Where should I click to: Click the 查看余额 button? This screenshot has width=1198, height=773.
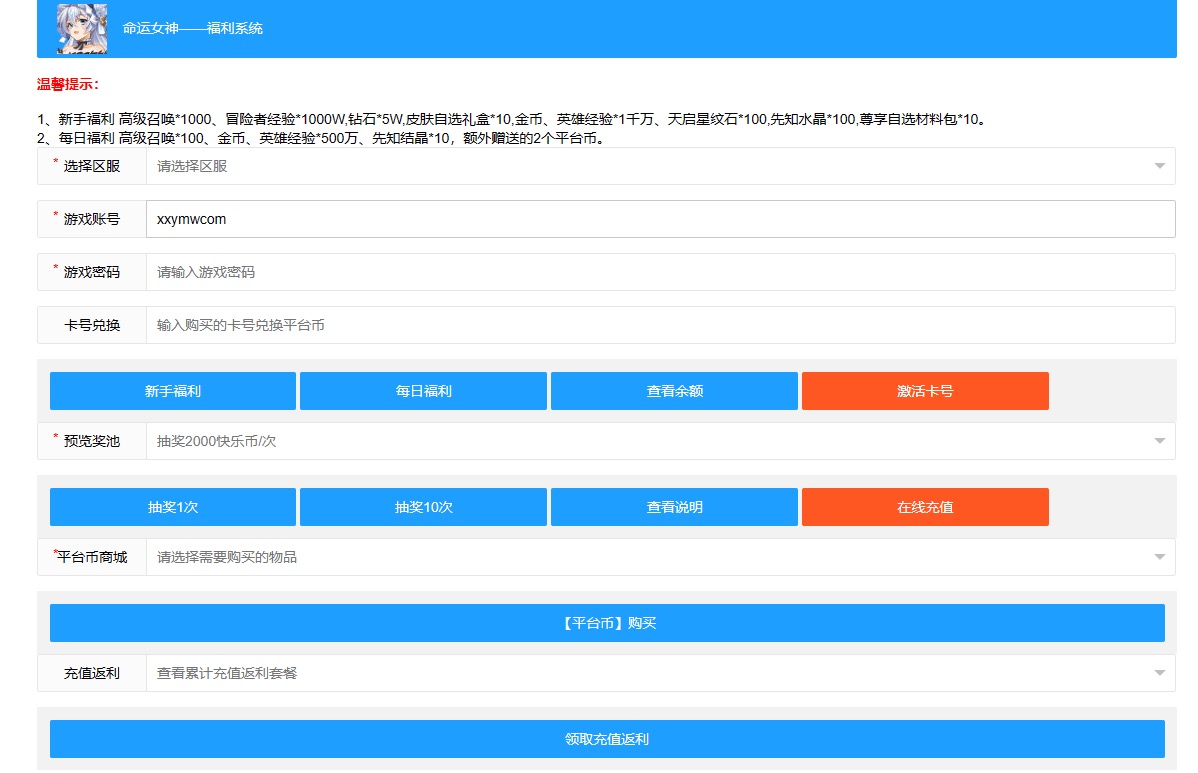674,391
